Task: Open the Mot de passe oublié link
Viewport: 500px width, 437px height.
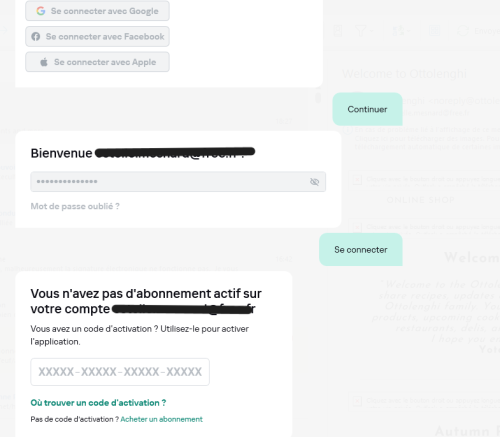Action: pyautogui.click(x=75, y=206)
